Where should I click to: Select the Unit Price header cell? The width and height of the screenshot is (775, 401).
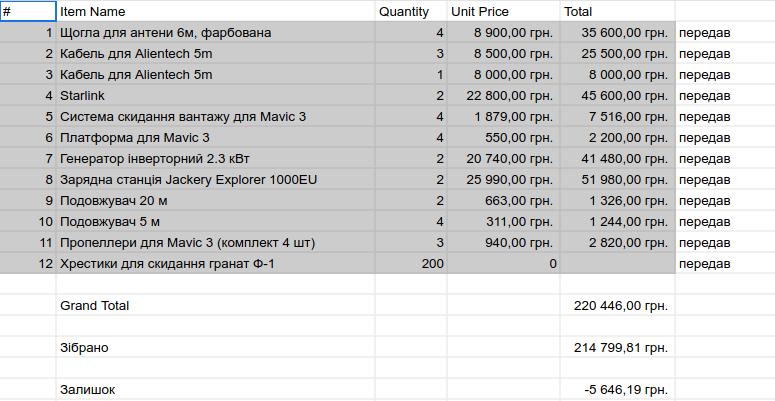point(502,12)
